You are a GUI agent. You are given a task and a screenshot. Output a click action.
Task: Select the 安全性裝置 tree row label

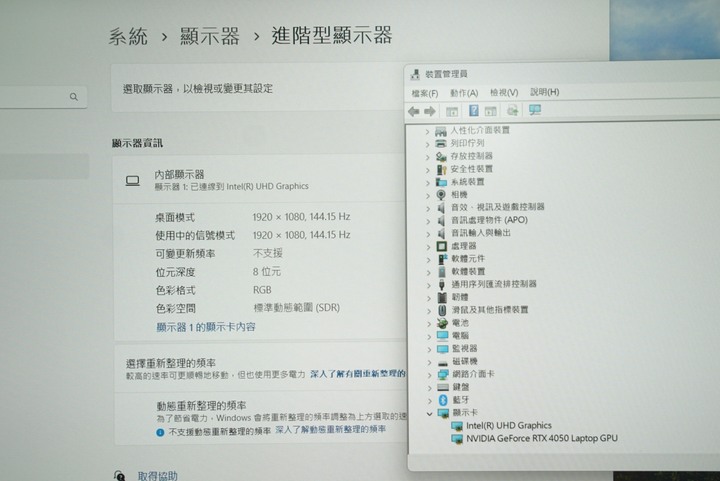pos(471,169)
